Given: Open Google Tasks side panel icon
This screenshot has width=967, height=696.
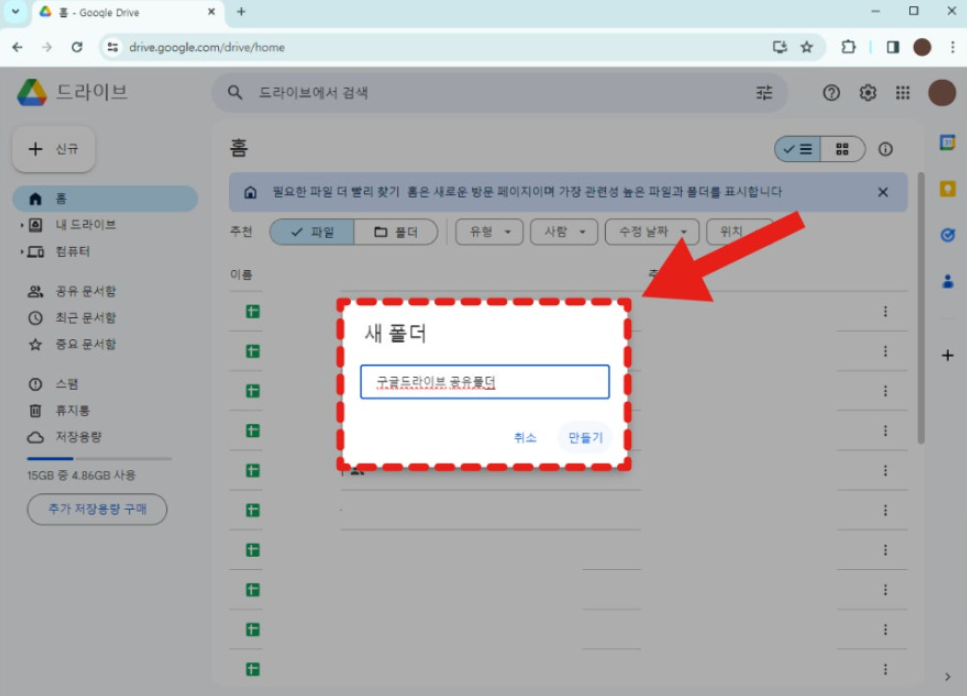Looking at the screenshot, I should click(x=947, y=235).
